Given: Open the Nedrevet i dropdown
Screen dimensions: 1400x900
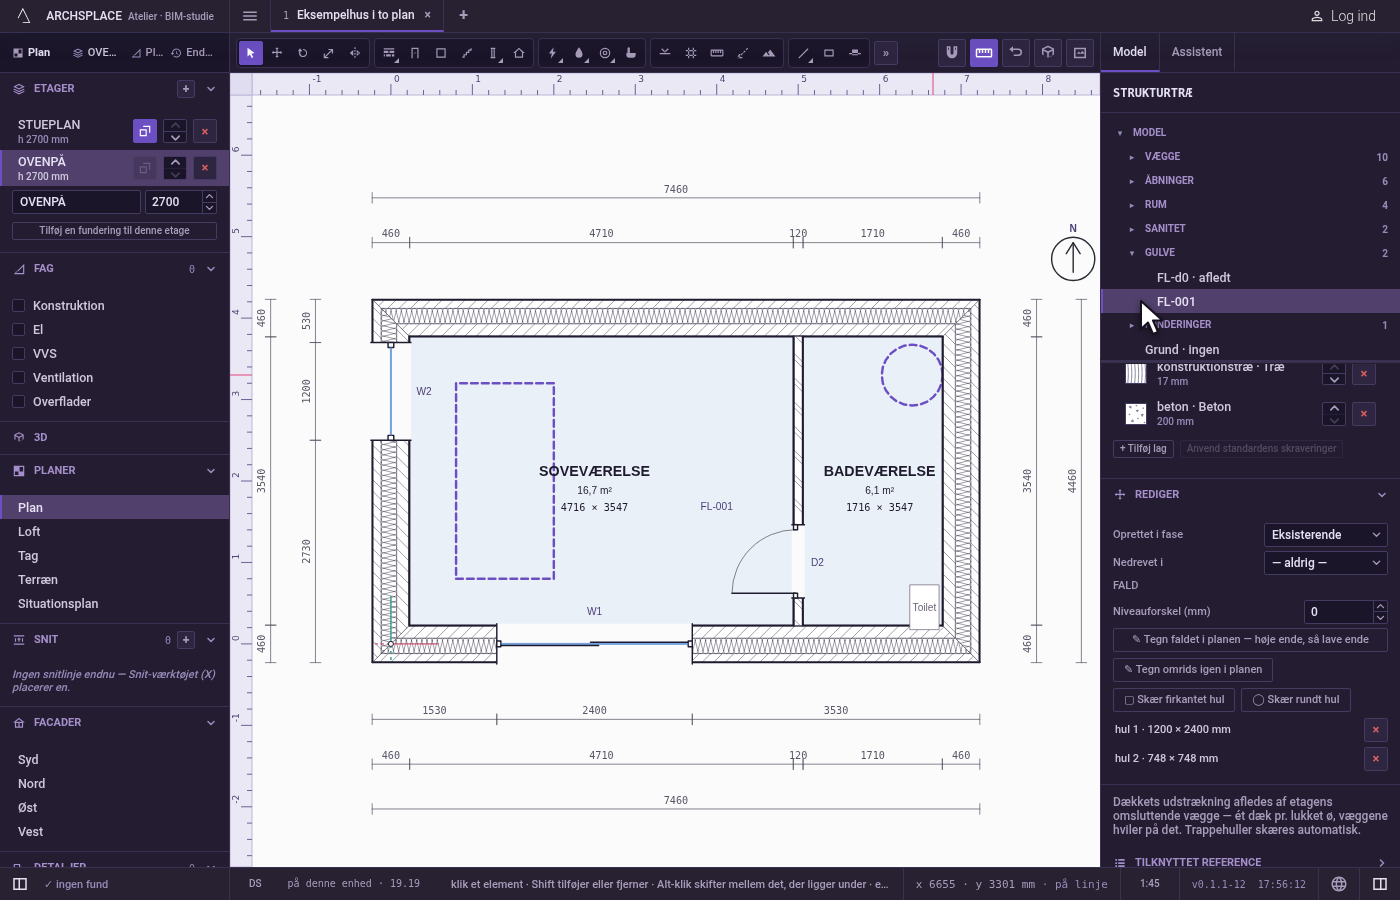Looking at the screenshot, I should point(1326,563).
